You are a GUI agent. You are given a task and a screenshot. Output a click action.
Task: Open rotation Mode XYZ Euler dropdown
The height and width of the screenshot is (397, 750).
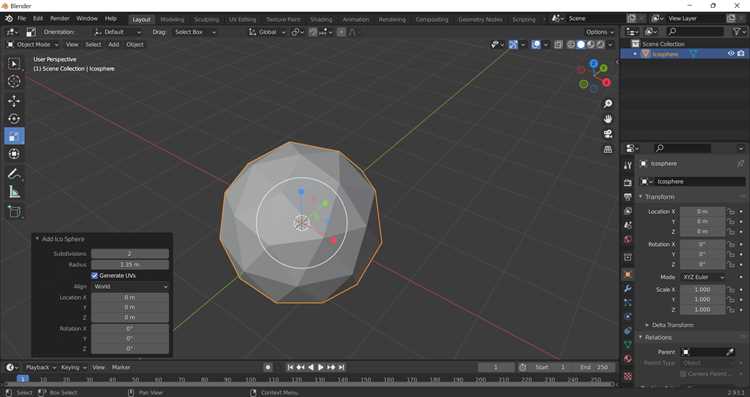(x=703, y=277)
